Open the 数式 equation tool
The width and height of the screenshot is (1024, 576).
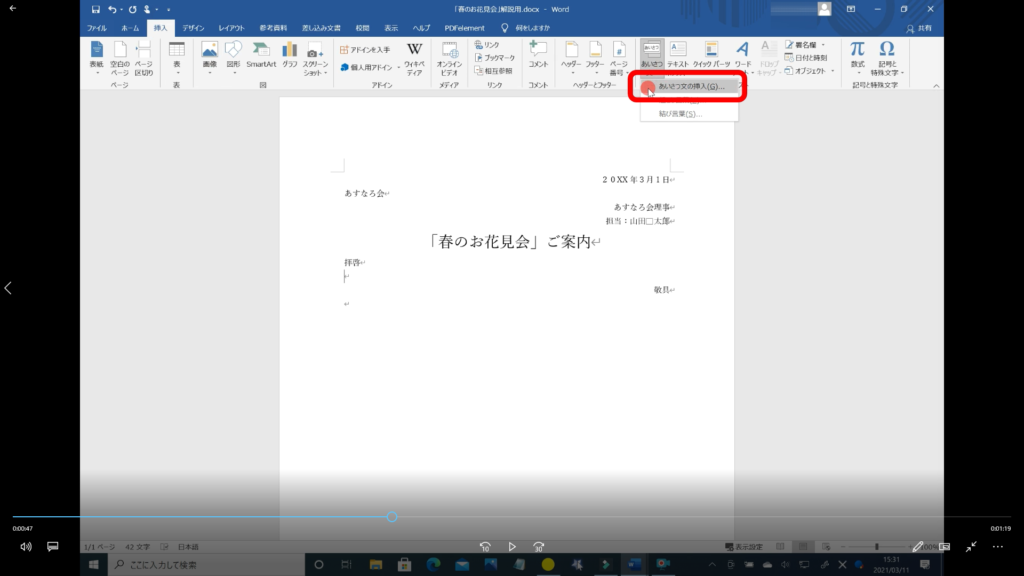click(857, 56)
